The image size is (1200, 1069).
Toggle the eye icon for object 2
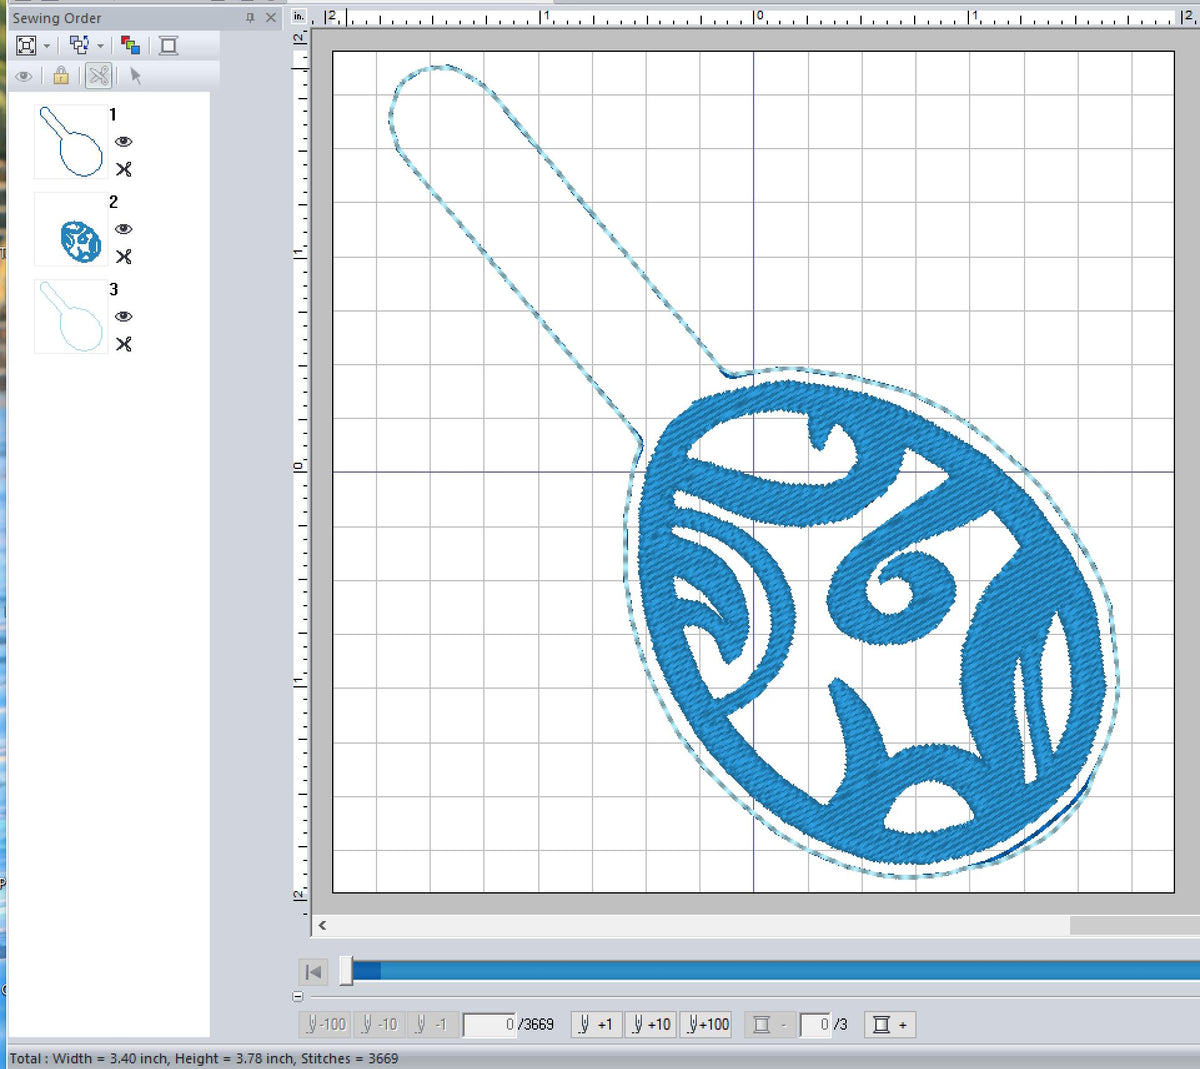pyautogui.click(x=123, y=229)
